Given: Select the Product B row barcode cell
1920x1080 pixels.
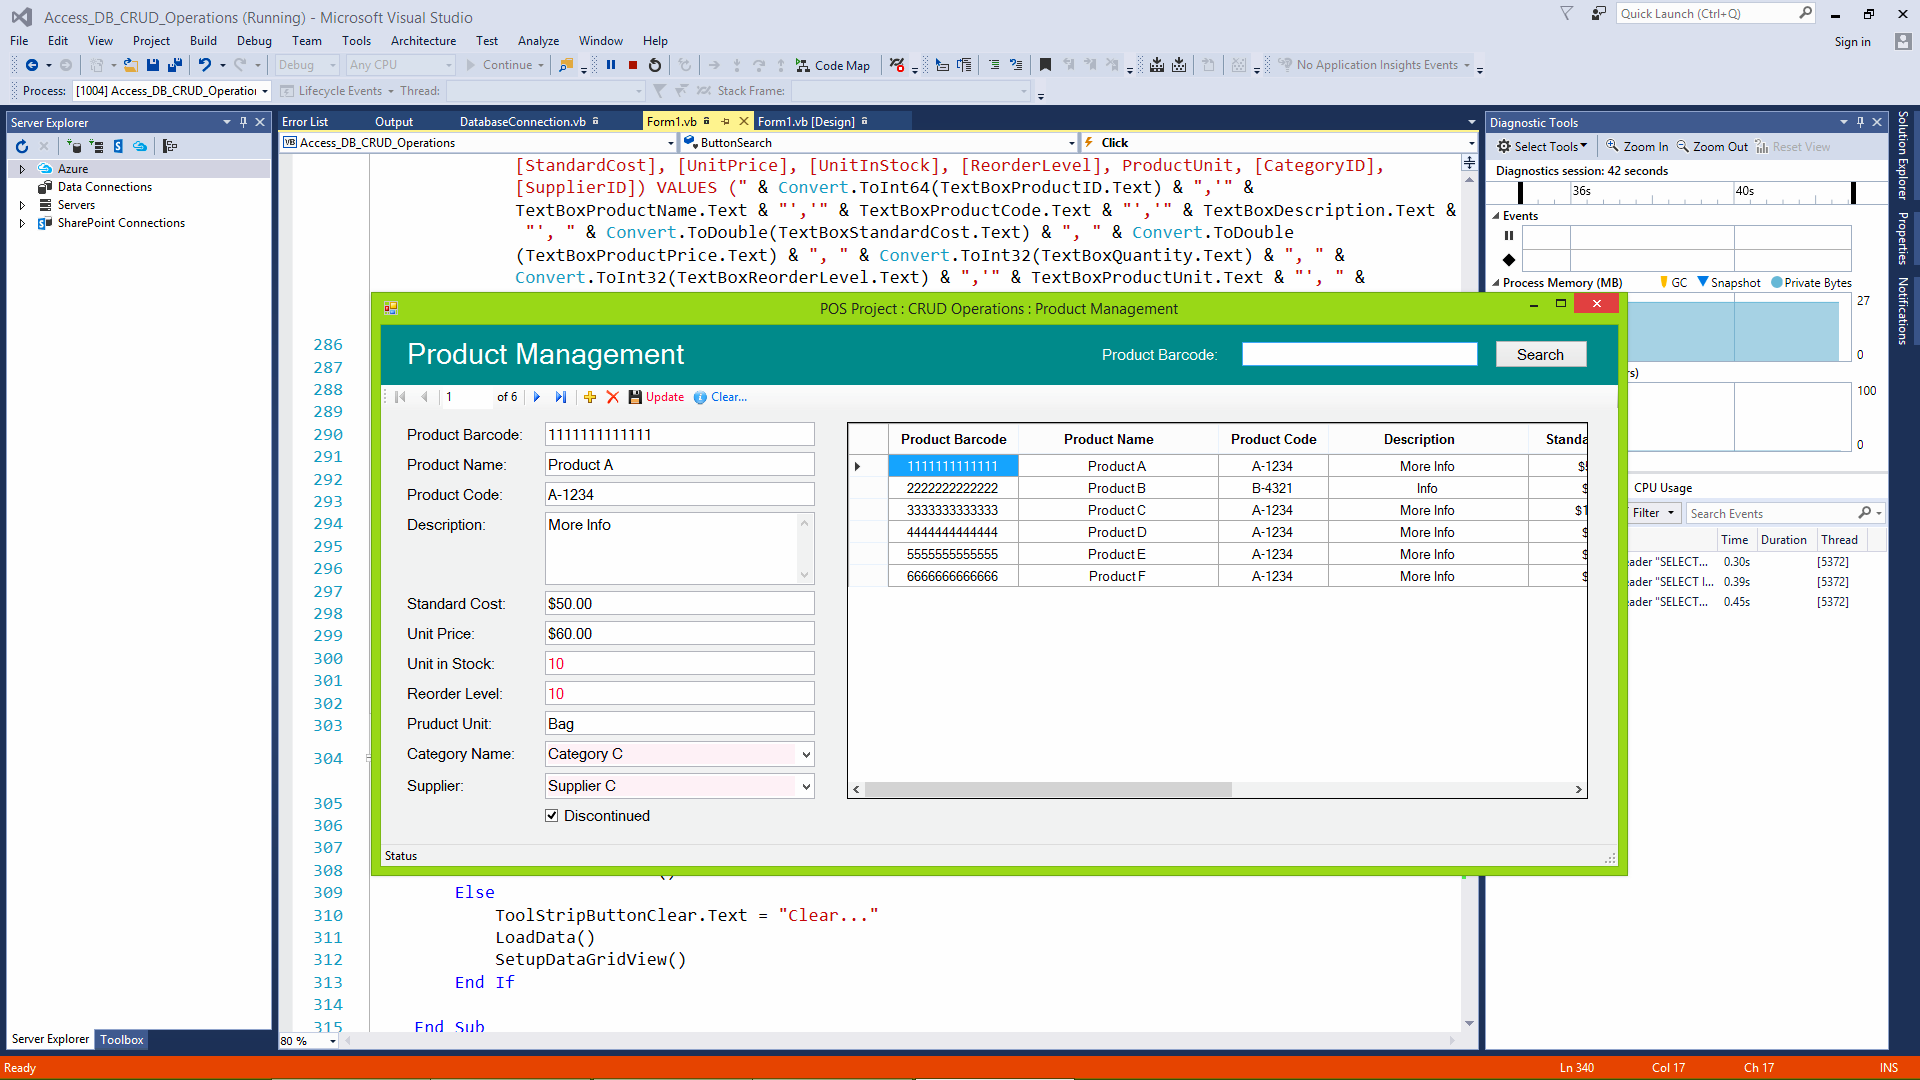Looking at the screenshot, I should click(952, 489).
